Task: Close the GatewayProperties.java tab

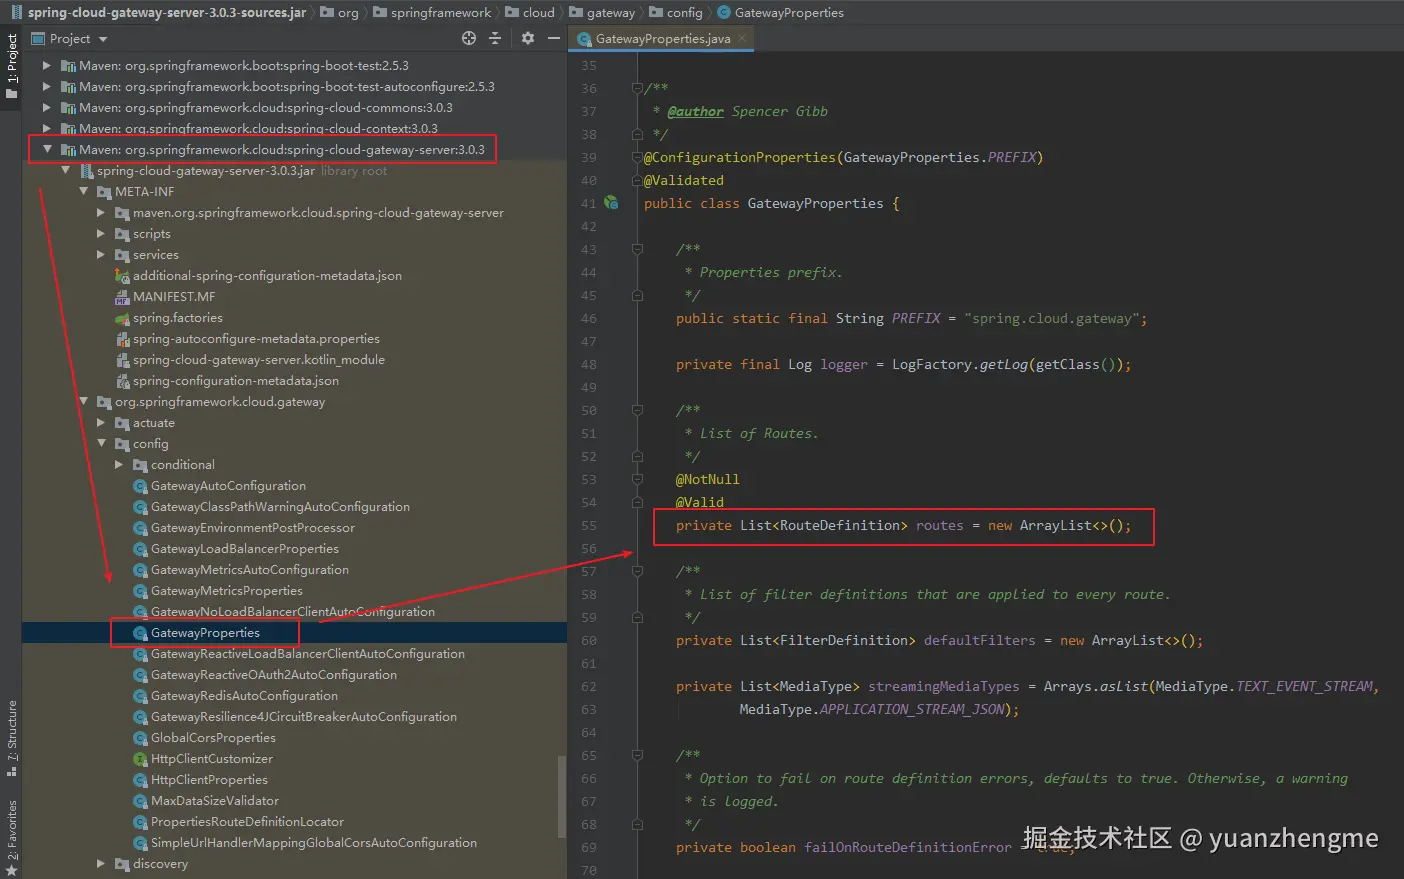Action: (742, 38)
